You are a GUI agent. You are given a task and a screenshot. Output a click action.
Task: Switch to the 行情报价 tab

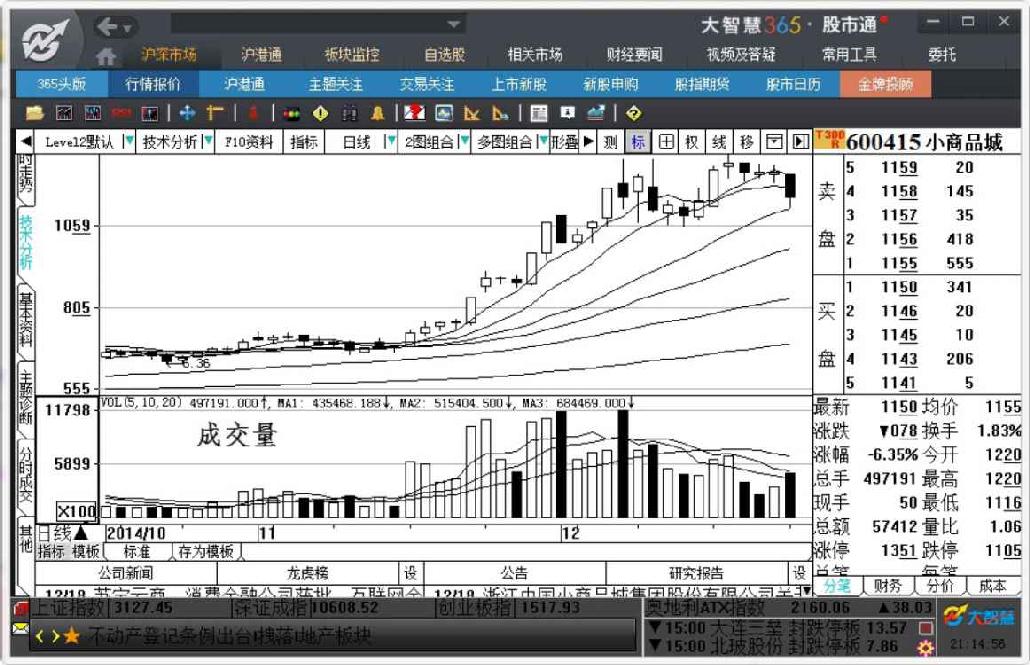click(153, 84)
